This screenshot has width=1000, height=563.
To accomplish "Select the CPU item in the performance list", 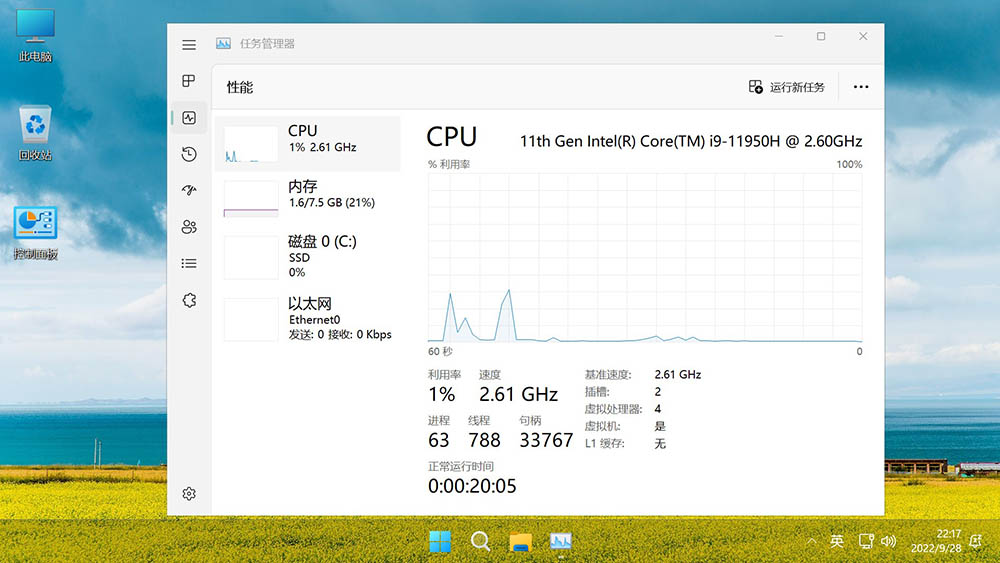I will click(308, 142).
